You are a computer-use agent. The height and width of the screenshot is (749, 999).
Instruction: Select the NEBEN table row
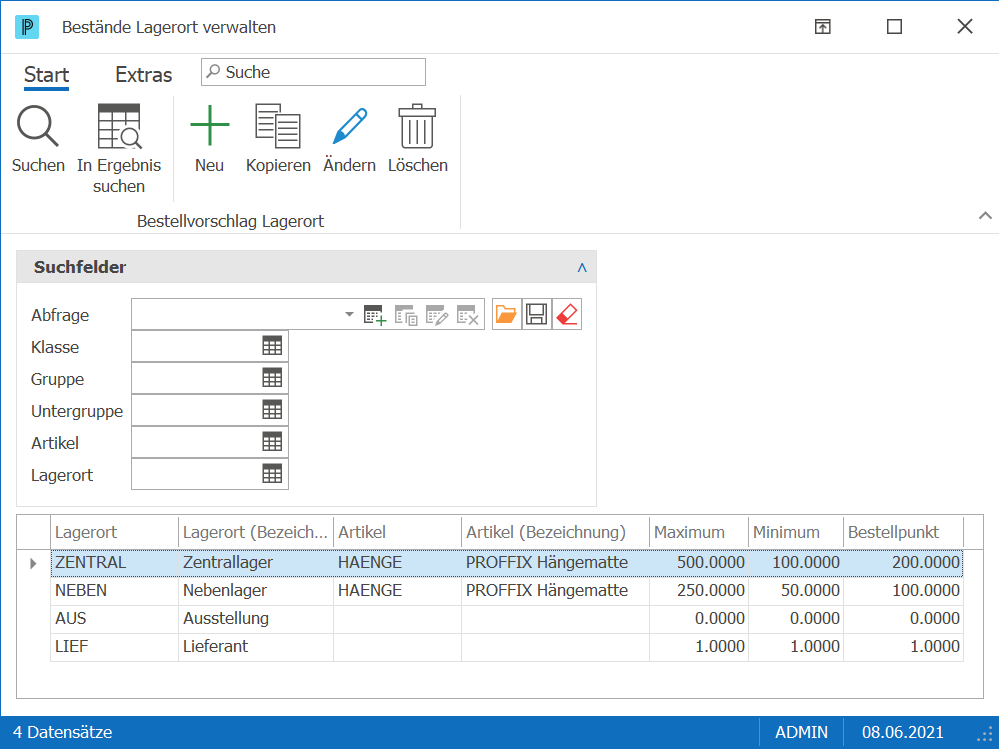pyautogui.click(x=507, y=590)
